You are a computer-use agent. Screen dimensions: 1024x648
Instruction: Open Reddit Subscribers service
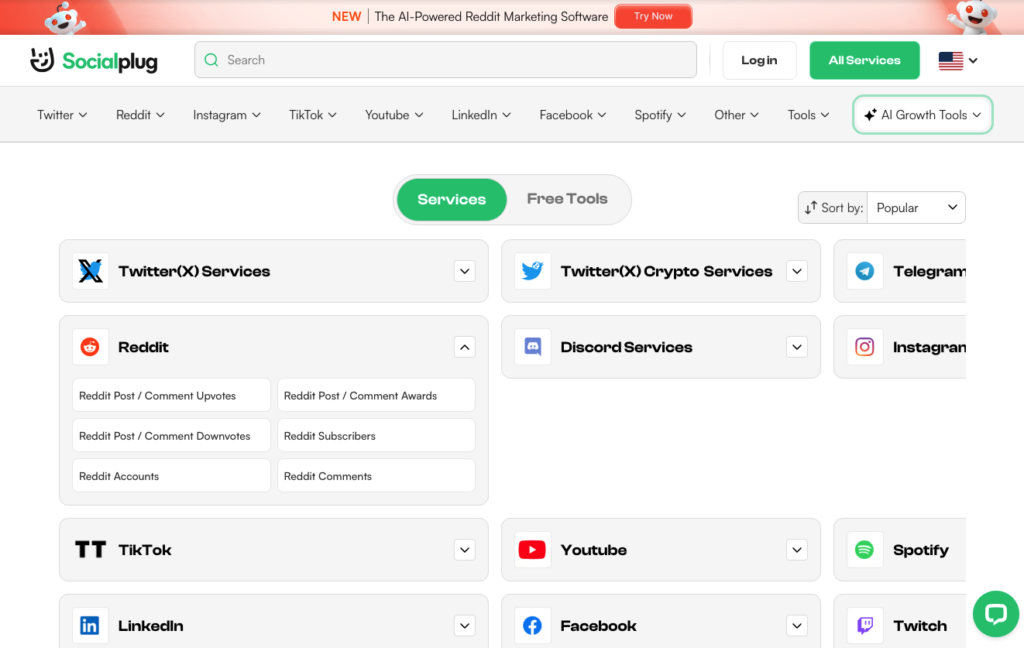pyautogui.click(x=376, y=436)
